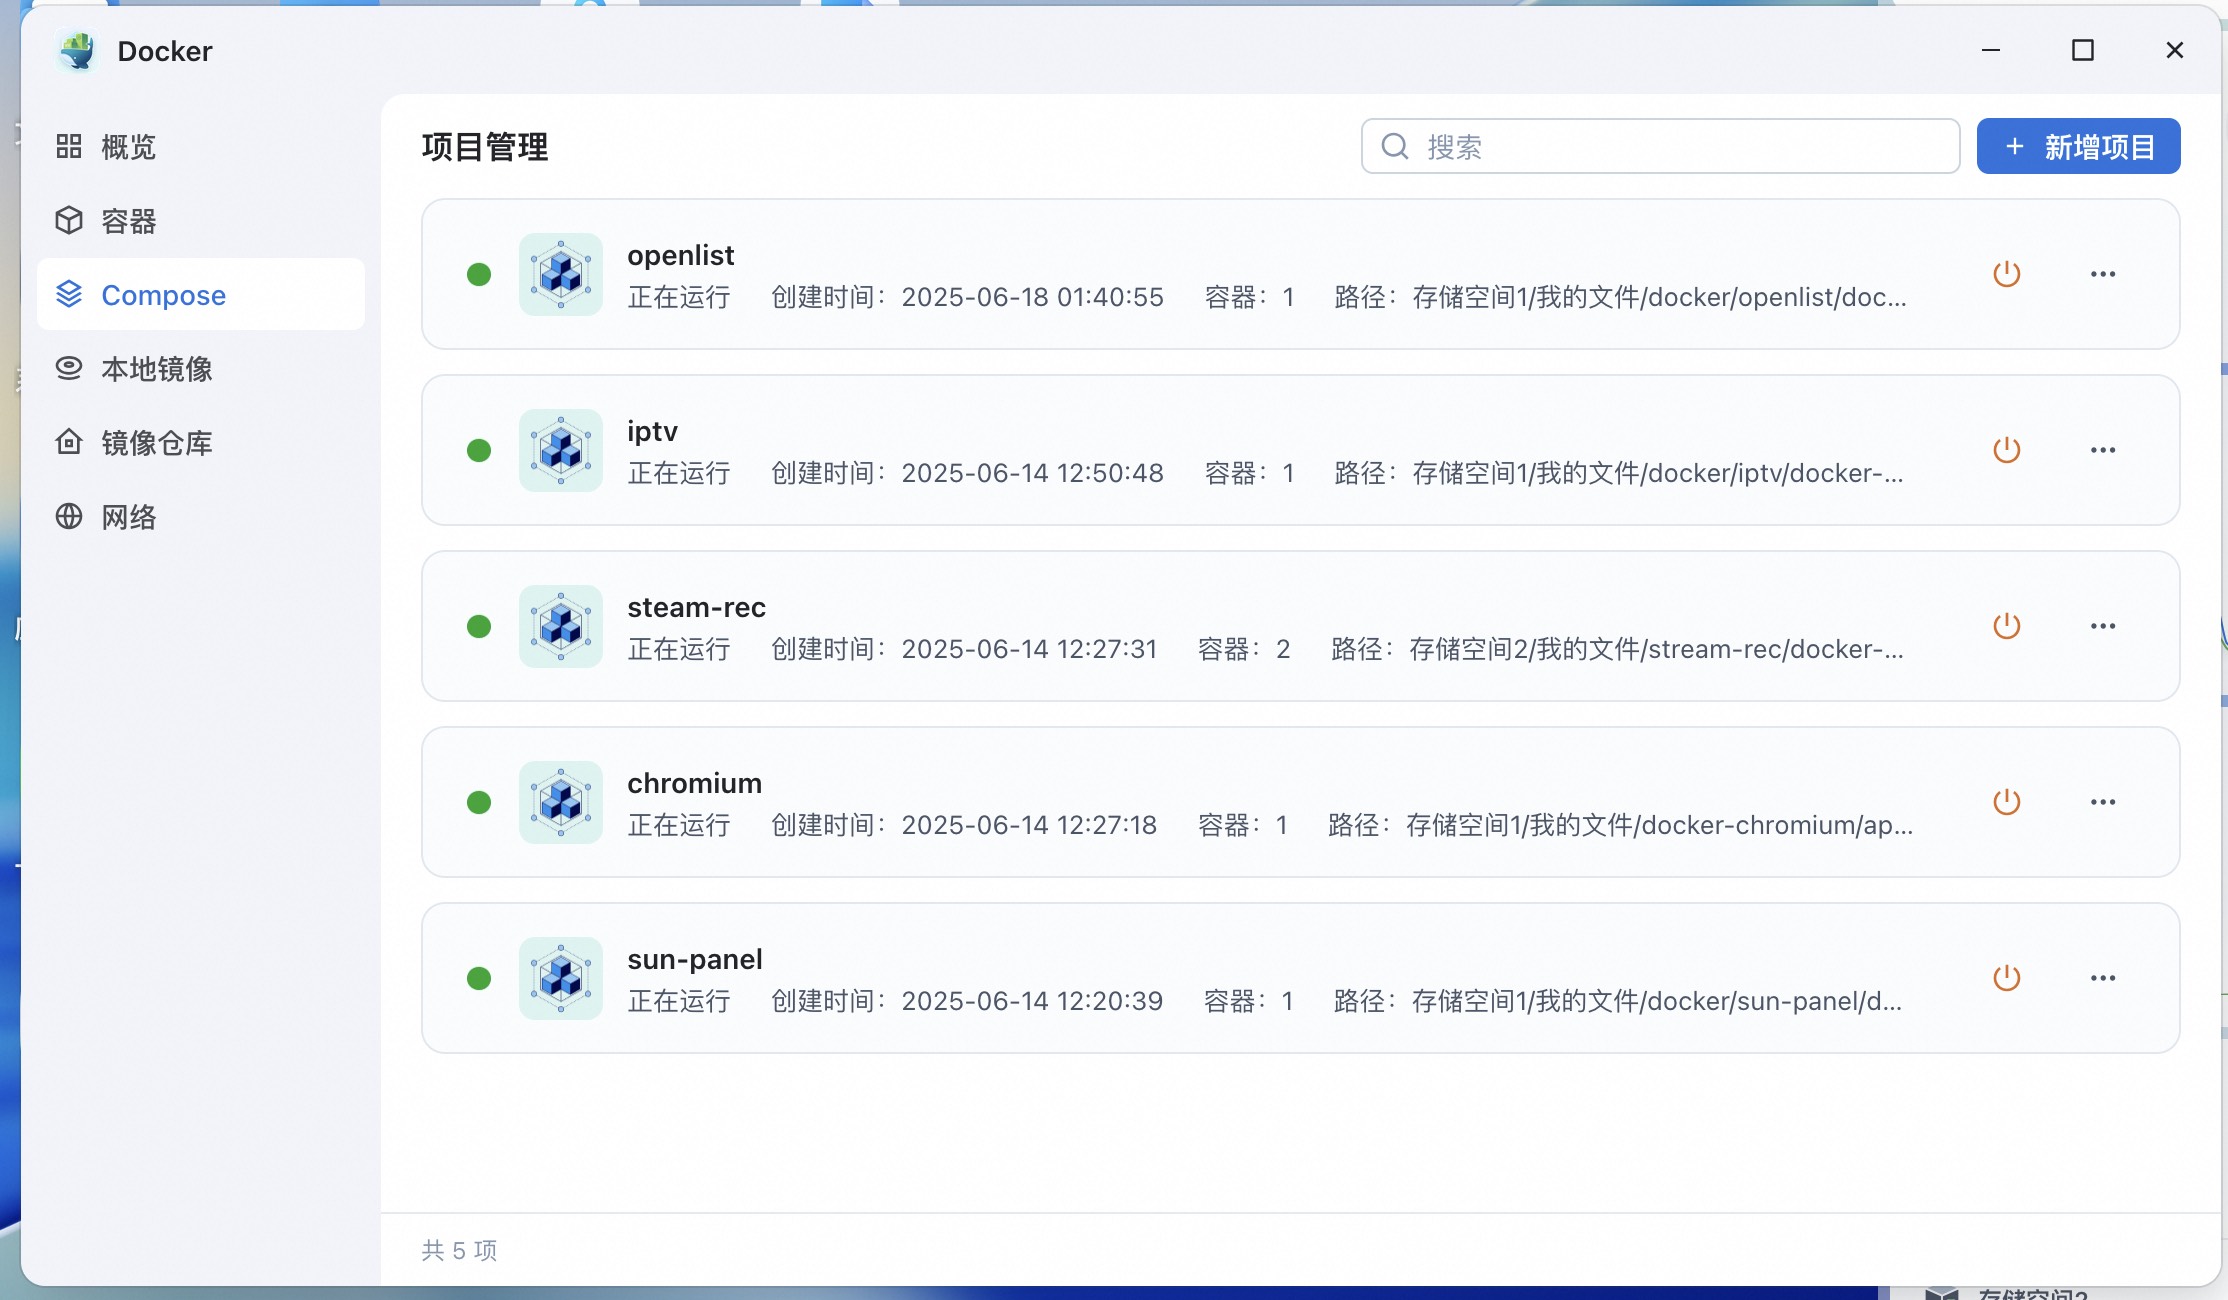This screenshot has width=2228, height=1300.
Task: Open the 网络 network page
Action: [x=128, y=517]
